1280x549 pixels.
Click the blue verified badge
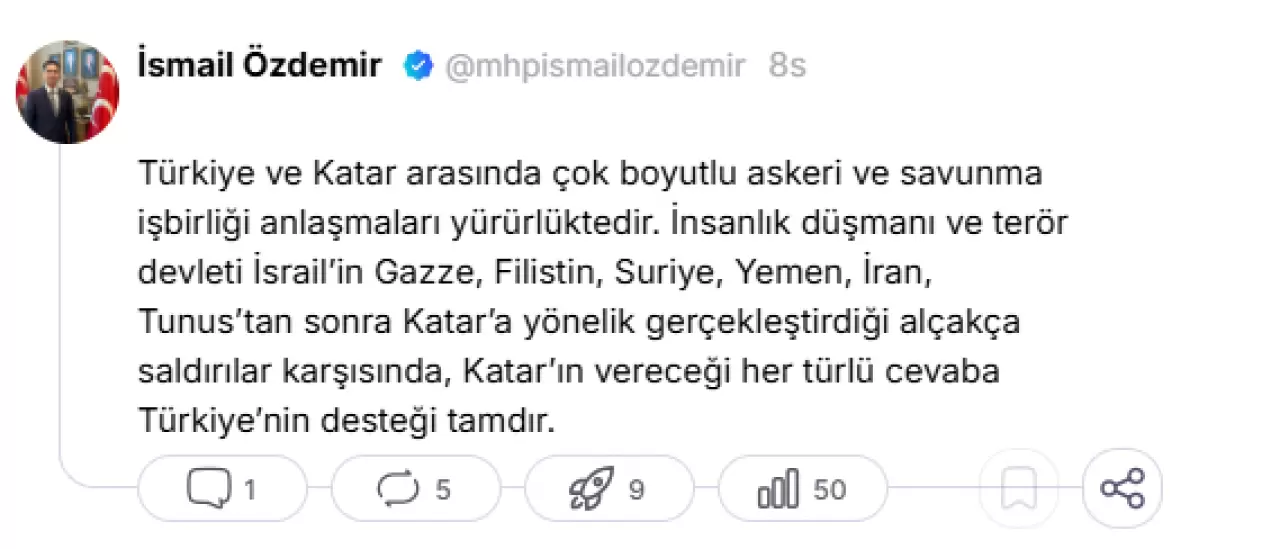[x=418, y=66]
